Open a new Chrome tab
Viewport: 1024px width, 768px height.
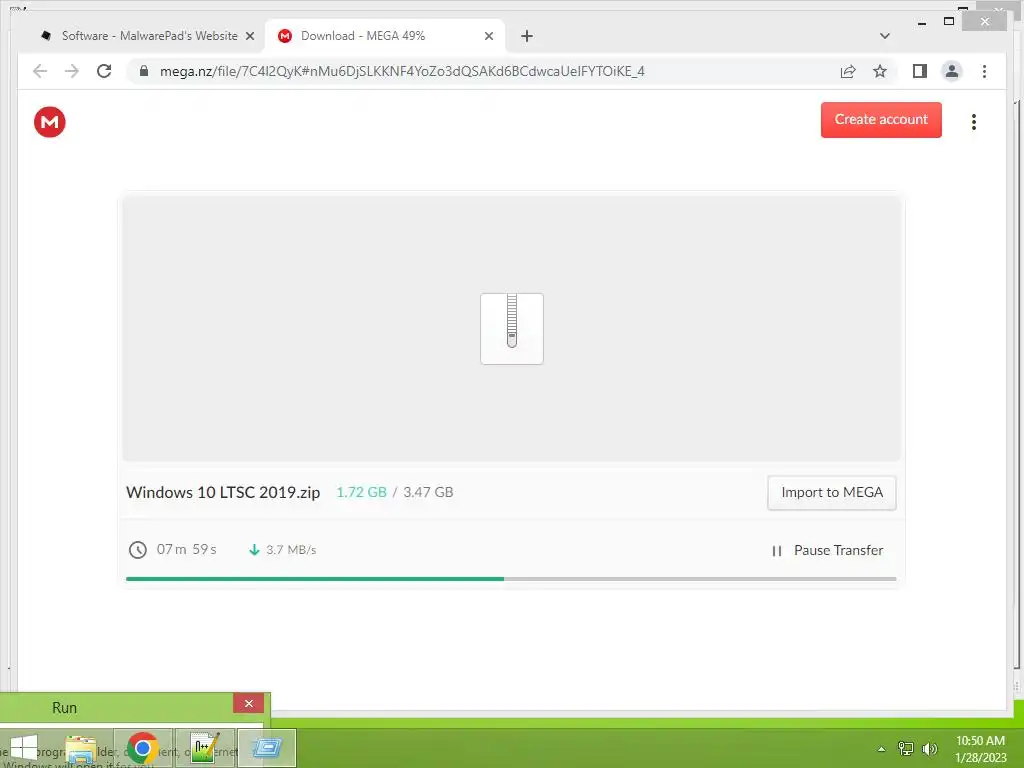(x=527, y=36)
